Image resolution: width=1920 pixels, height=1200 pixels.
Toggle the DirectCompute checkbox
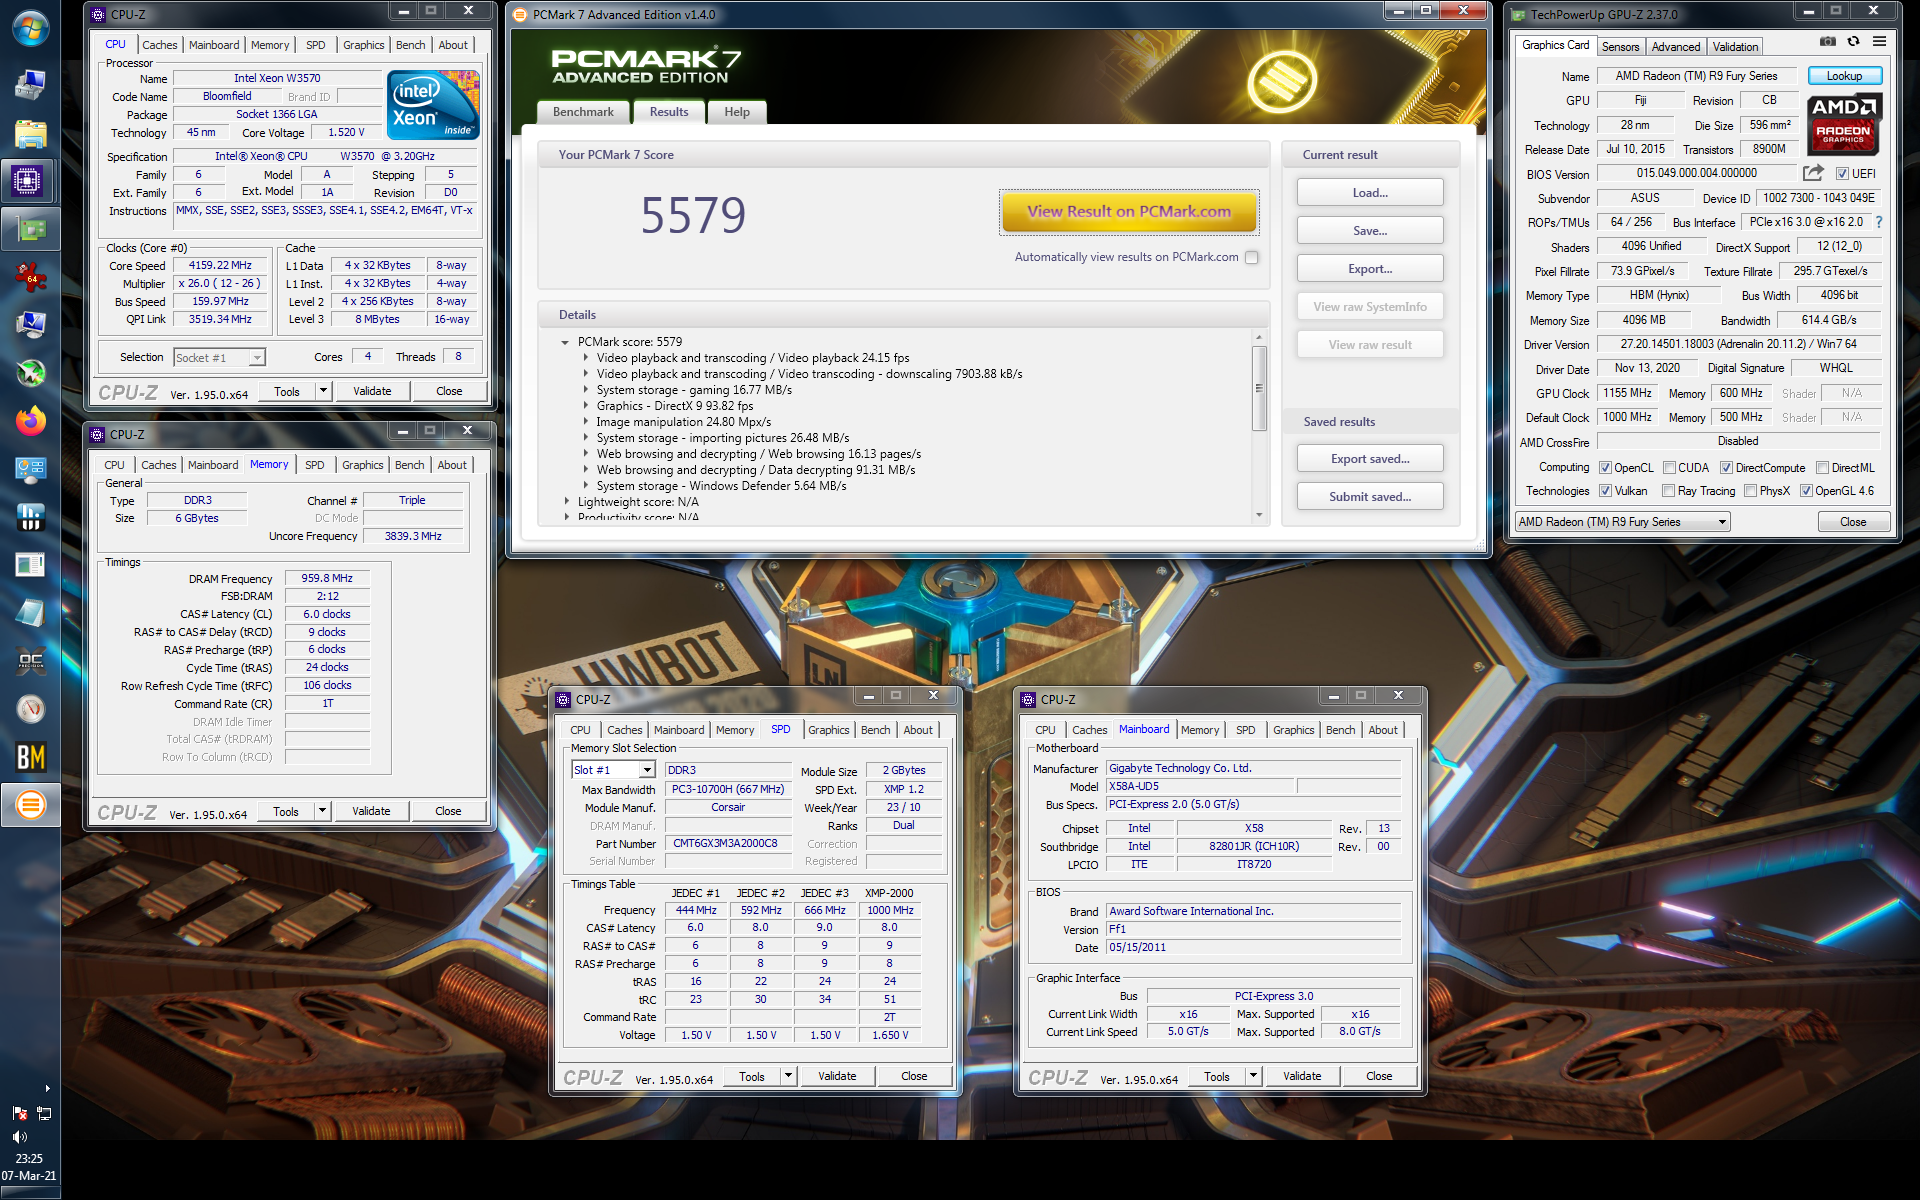coord(1726,468)
